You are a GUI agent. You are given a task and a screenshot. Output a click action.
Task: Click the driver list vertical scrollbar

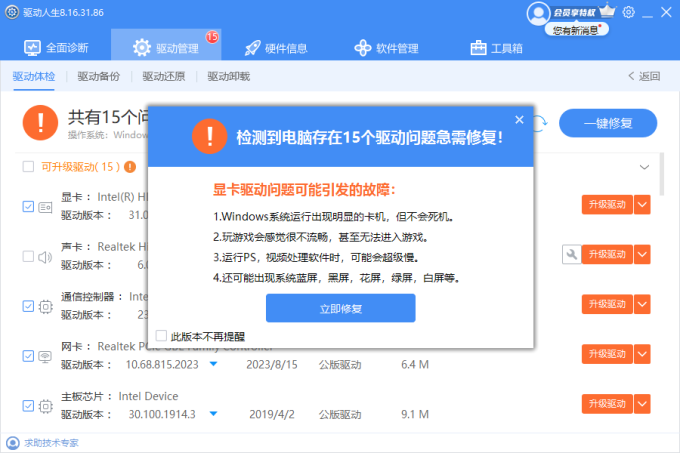coord(661,174)
